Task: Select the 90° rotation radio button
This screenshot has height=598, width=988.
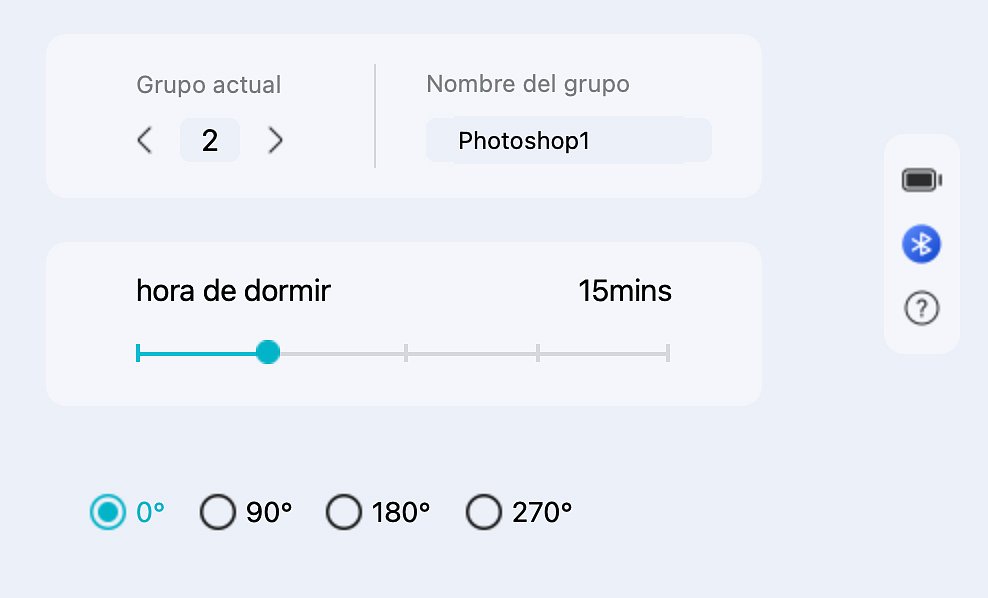Action: tap(217, 513)
